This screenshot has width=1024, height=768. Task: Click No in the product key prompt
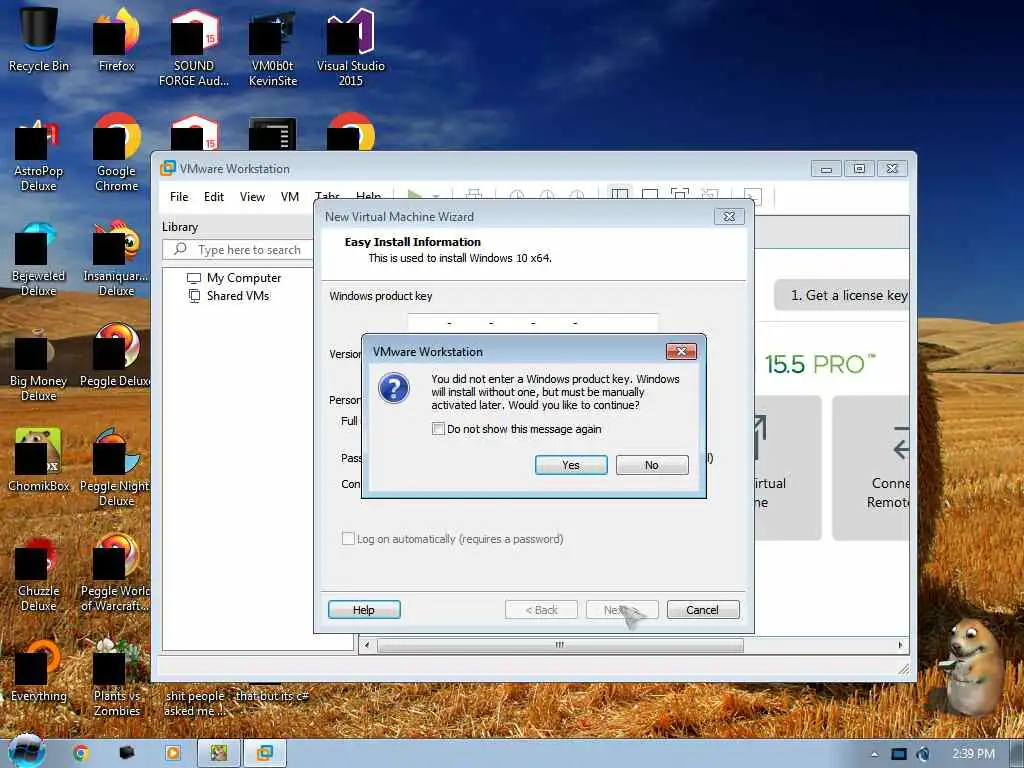pyautogui.click(x=652, y=465)
